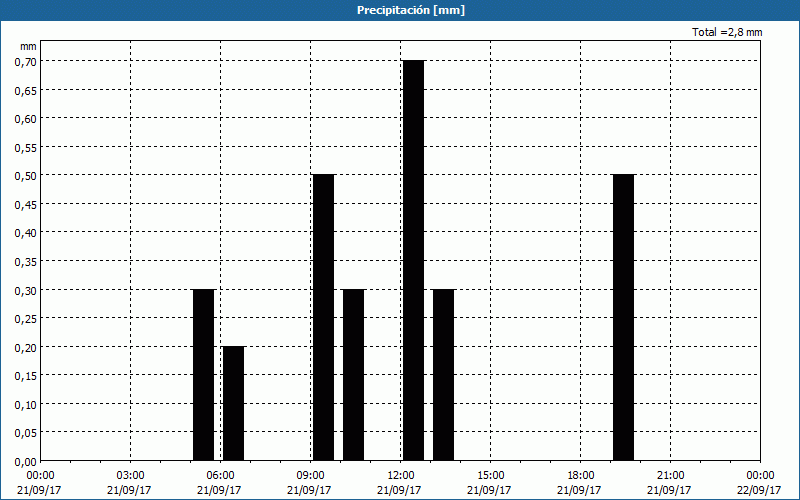
Task: Select the 18:00 time label
Action: click(581, 476)
